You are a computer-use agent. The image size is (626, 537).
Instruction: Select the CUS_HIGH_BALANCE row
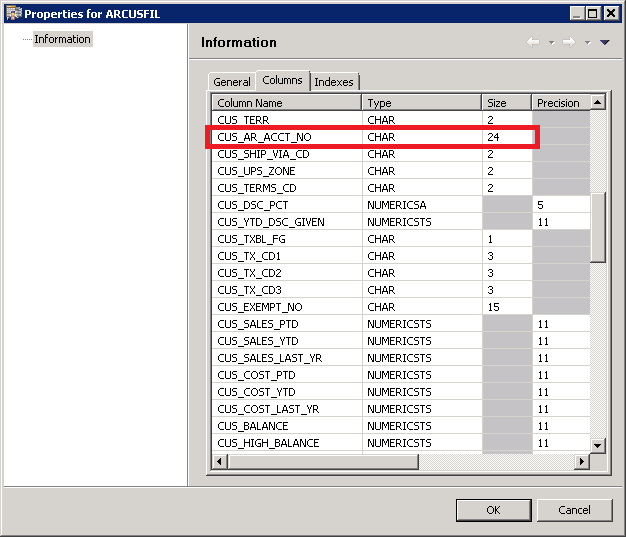[x=401, y=443]
